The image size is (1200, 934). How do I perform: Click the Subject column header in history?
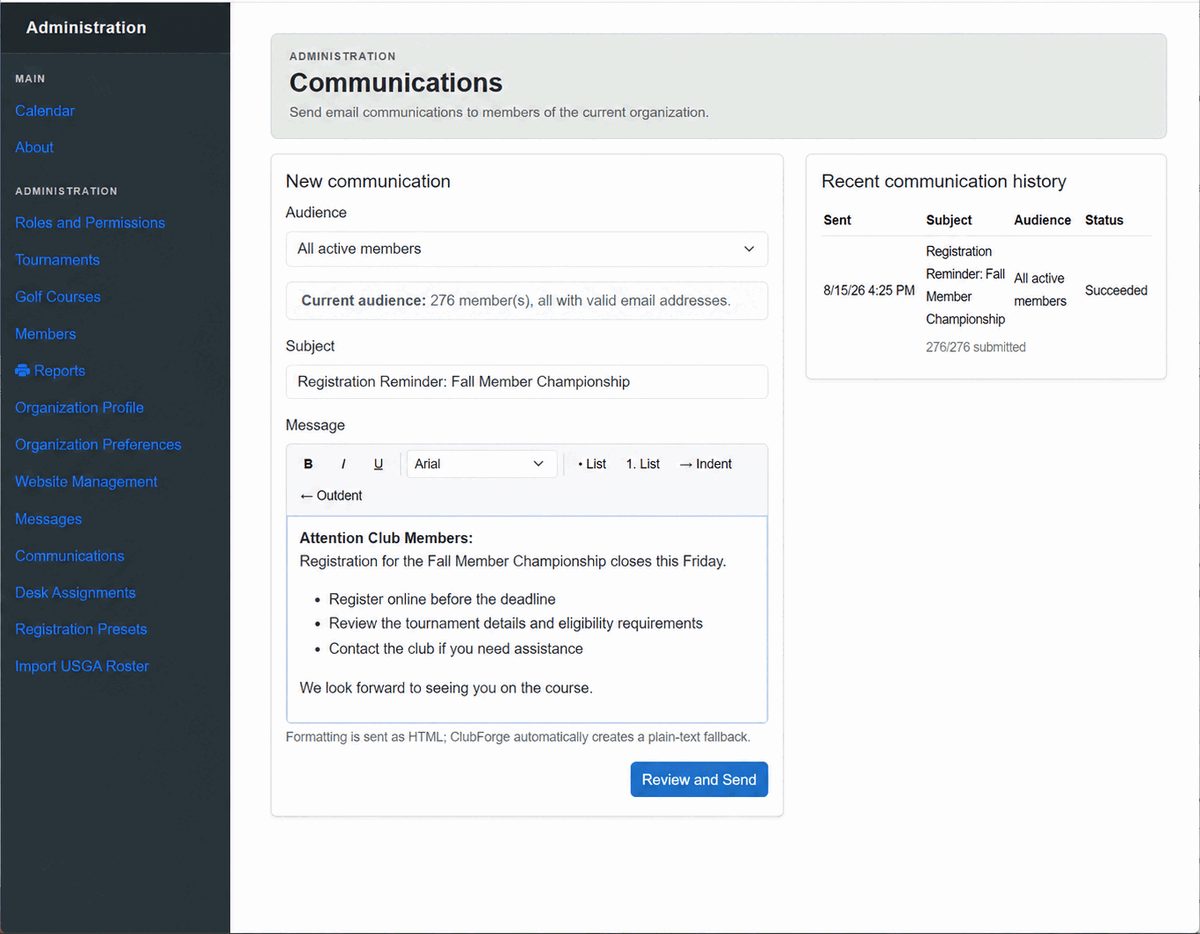tap(949, 220)
